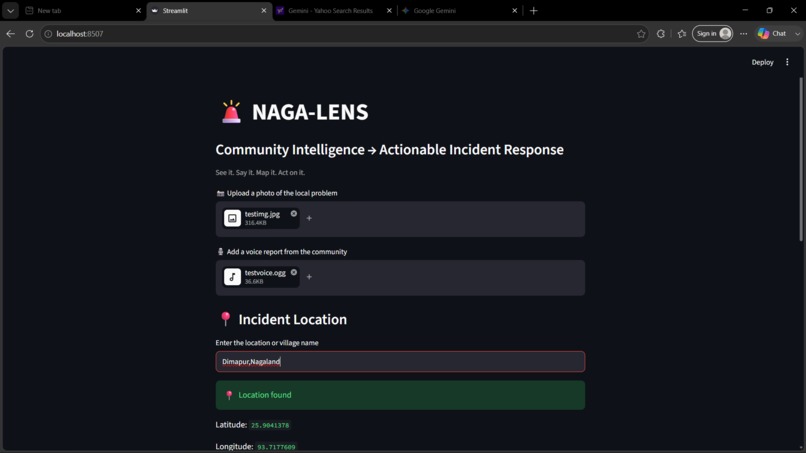Open favorites list icon
Screen dimensions: 806x453
click(x=682, y=33)
